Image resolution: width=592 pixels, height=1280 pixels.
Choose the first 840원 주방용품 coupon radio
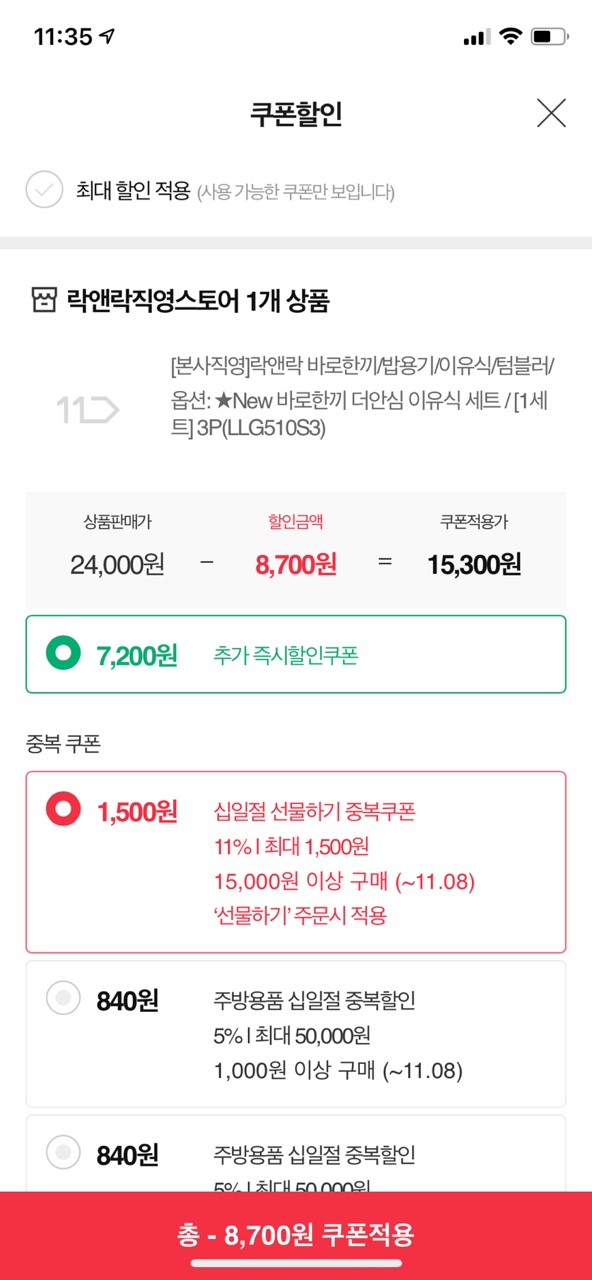pyautogui.click(x=64, y=998)
